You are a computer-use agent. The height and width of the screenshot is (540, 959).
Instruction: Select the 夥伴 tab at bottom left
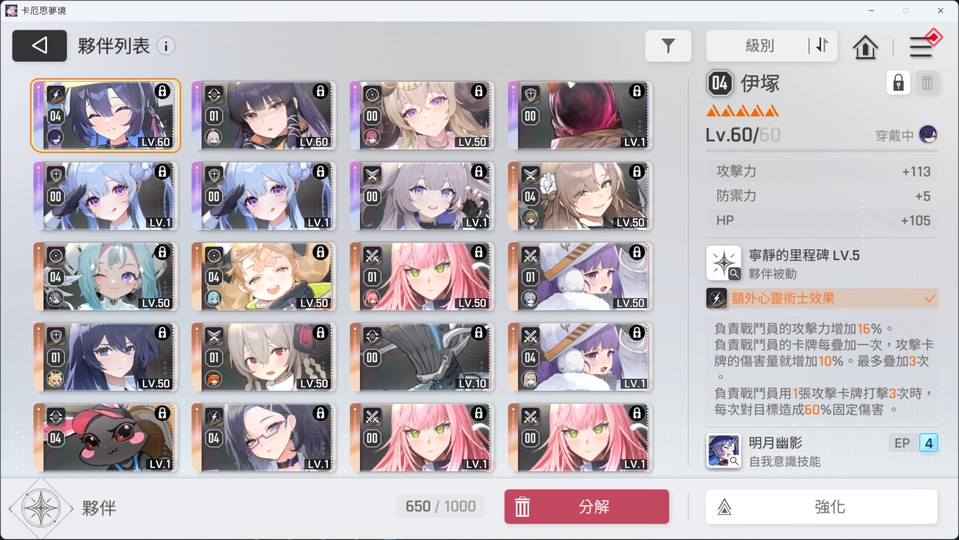point(62,508)
